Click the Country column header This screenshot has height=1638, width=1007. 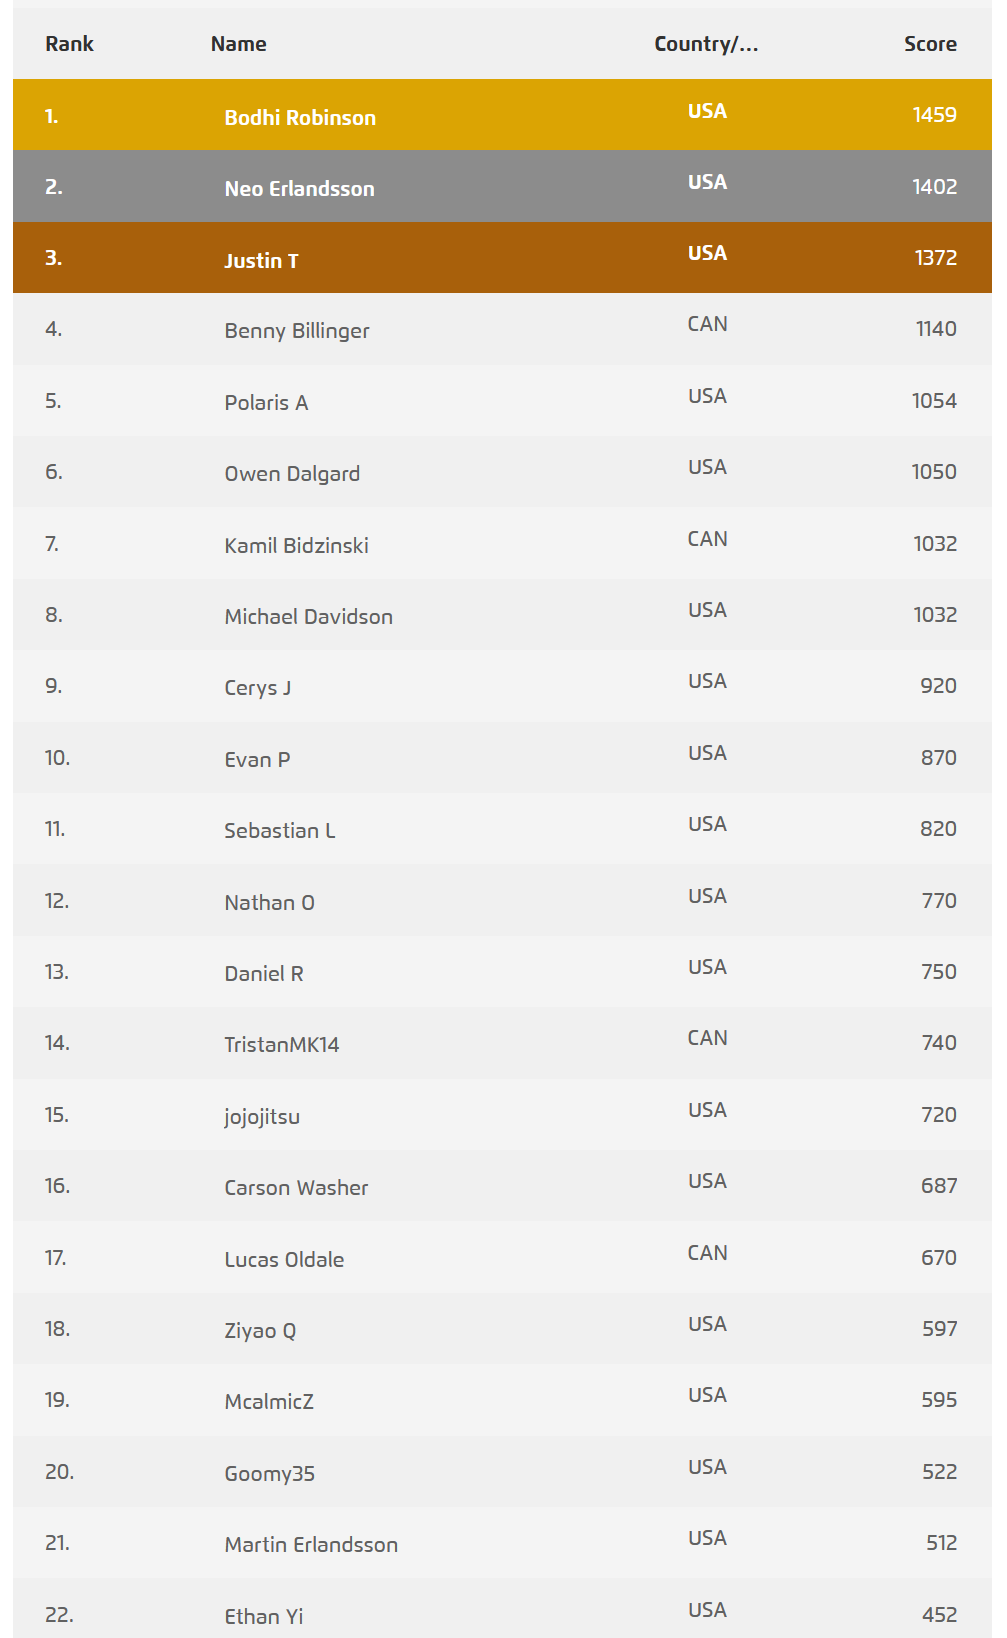coord(706,44)
